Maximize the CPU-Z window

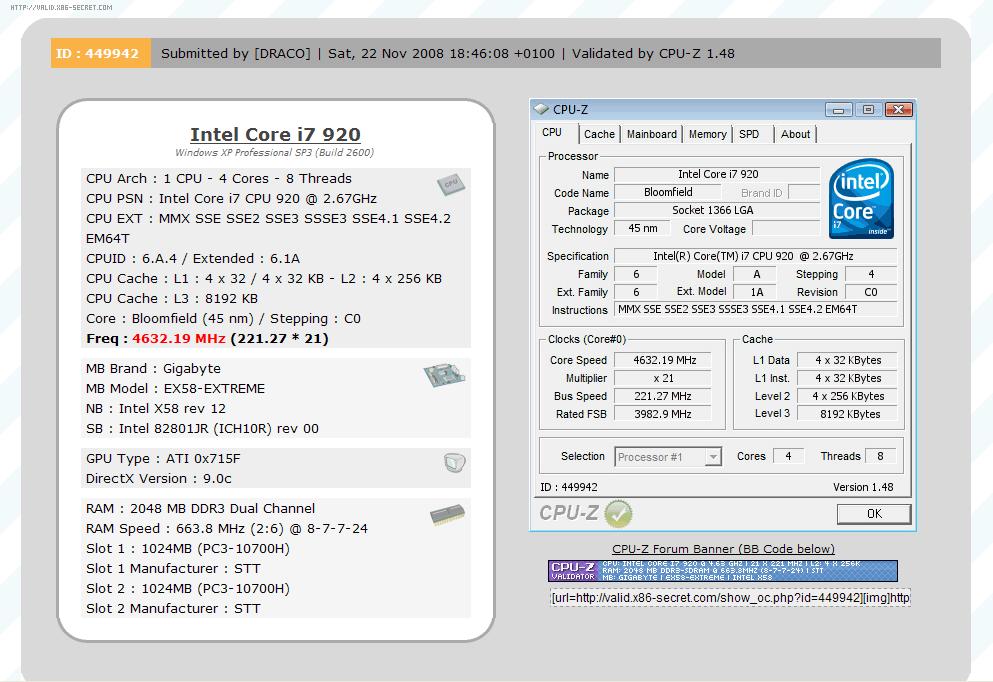pos(868,110)
